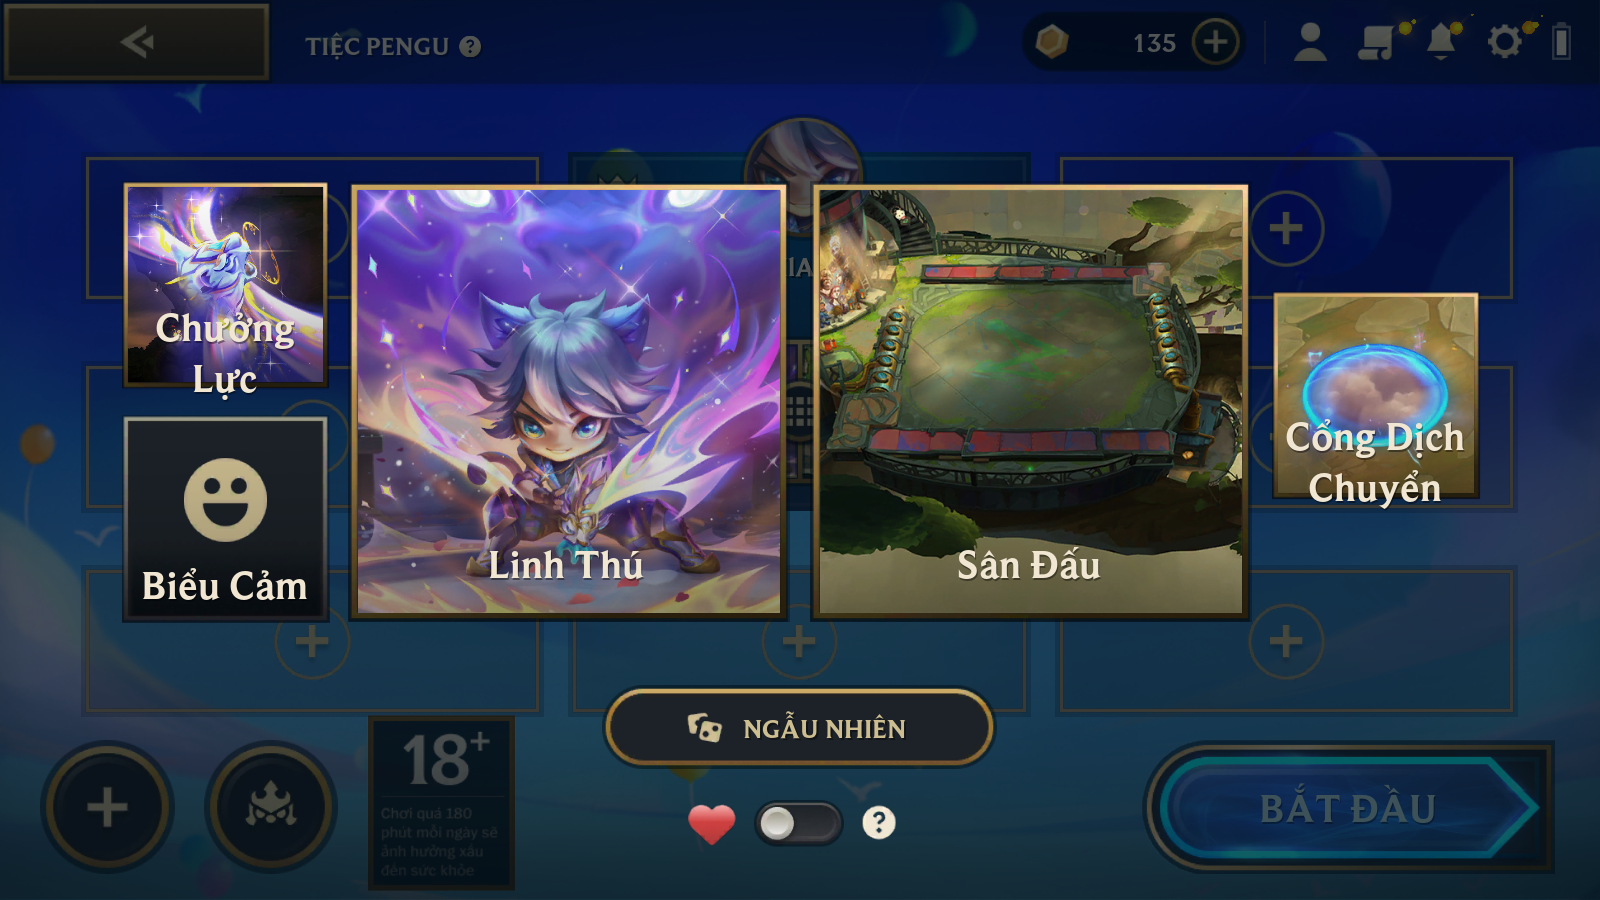Open help next to Tiệc Pengu title
The width and height of the screenshot is (1600, 900).
[470, 46]
